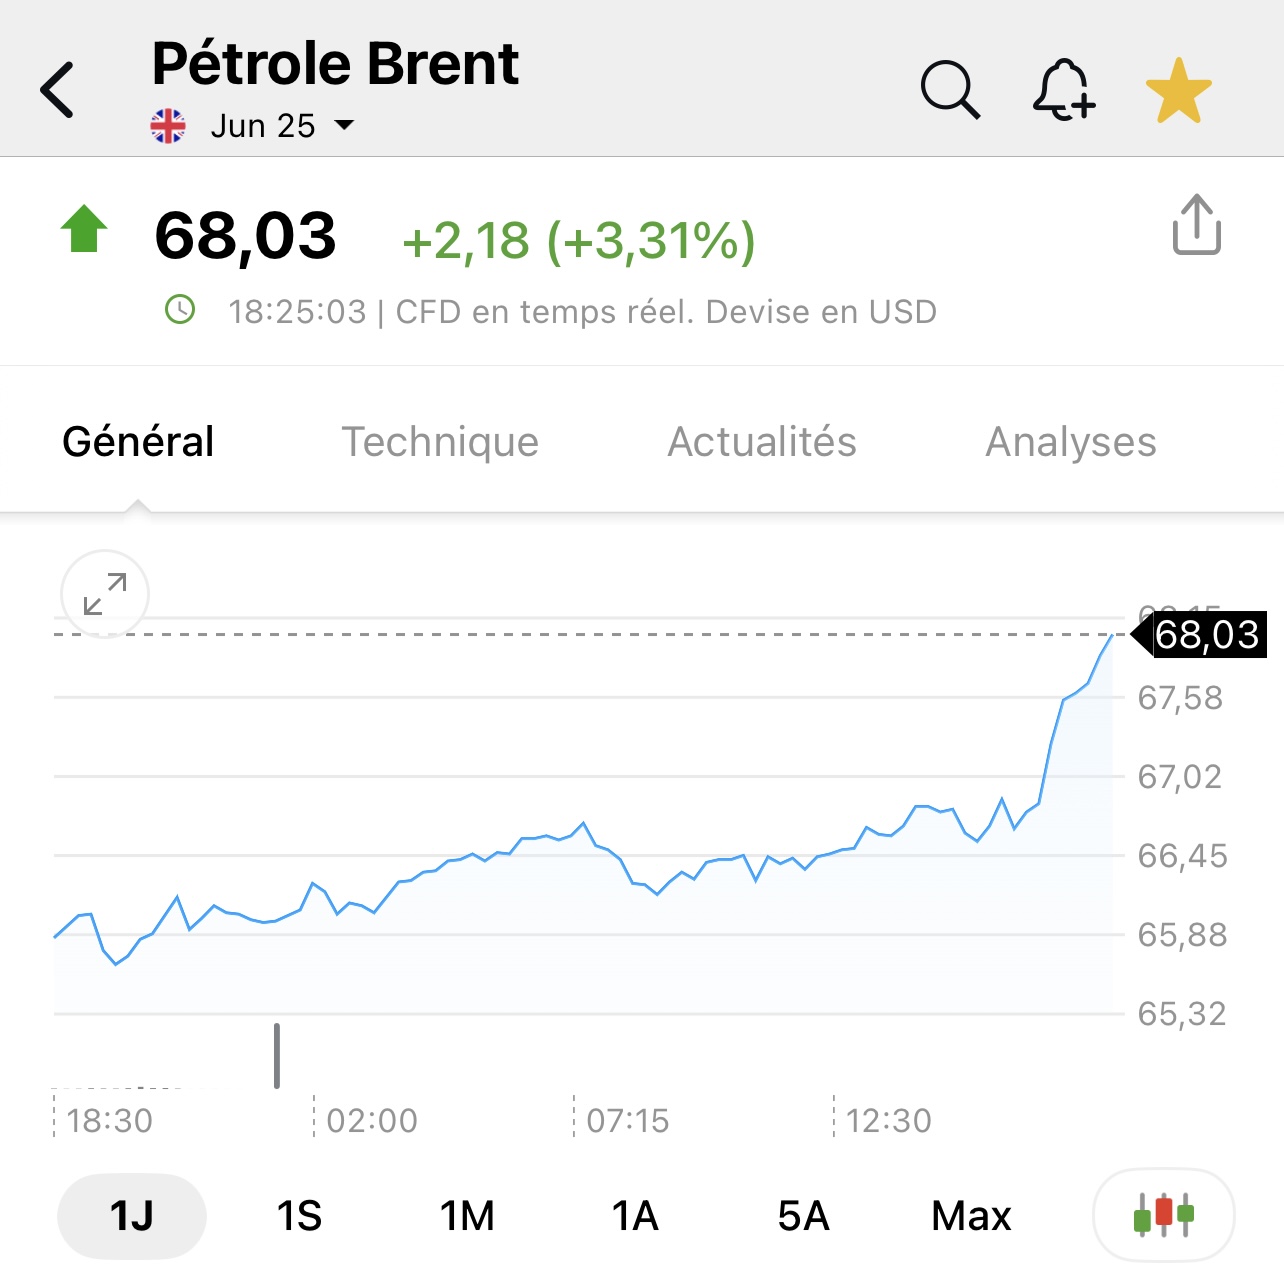Tap the UK flag icon
This screenshot has width=1284, height=1284.
[x=168, y=126]
